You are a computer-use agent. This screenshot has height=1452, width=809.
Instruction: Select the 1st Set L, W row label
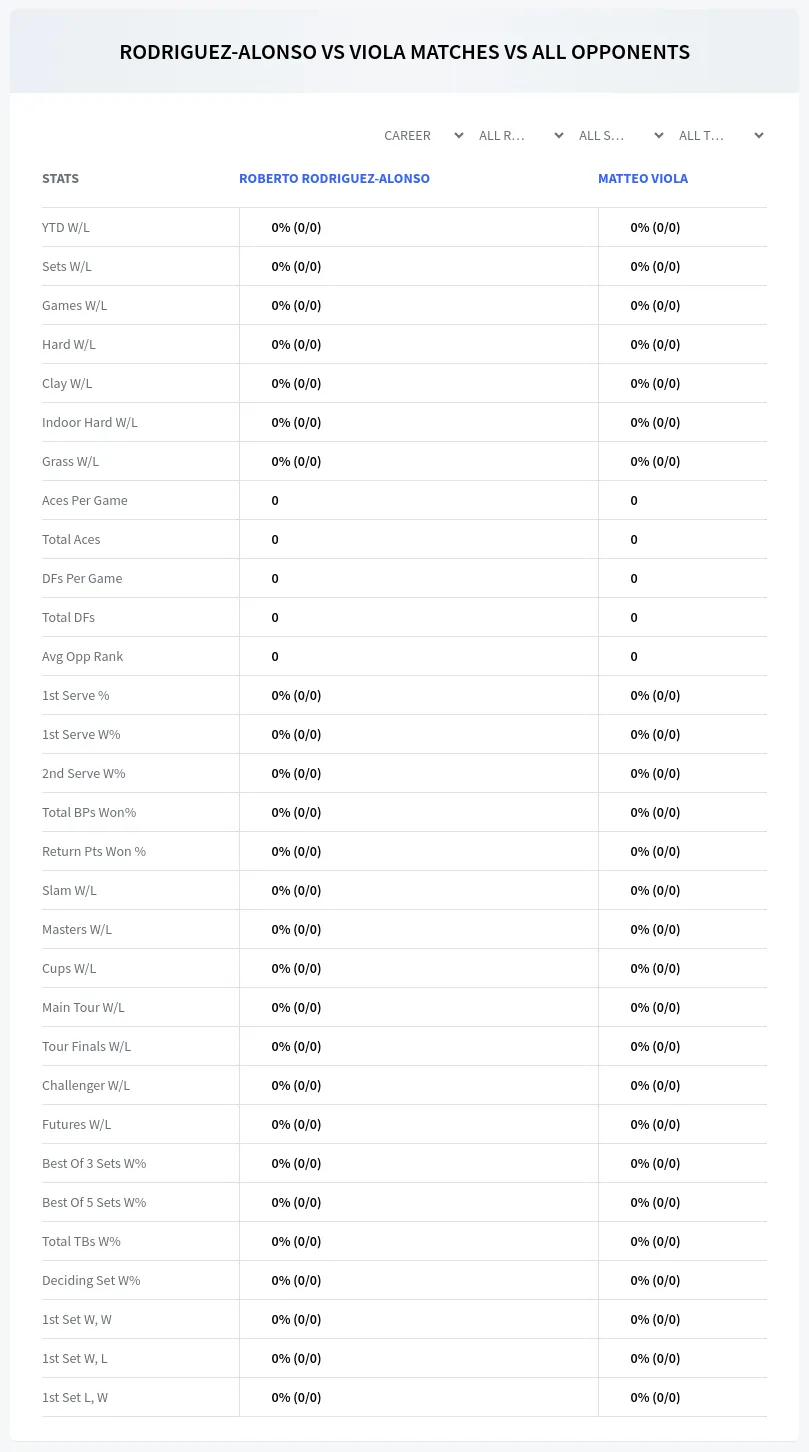(75, 1397)
